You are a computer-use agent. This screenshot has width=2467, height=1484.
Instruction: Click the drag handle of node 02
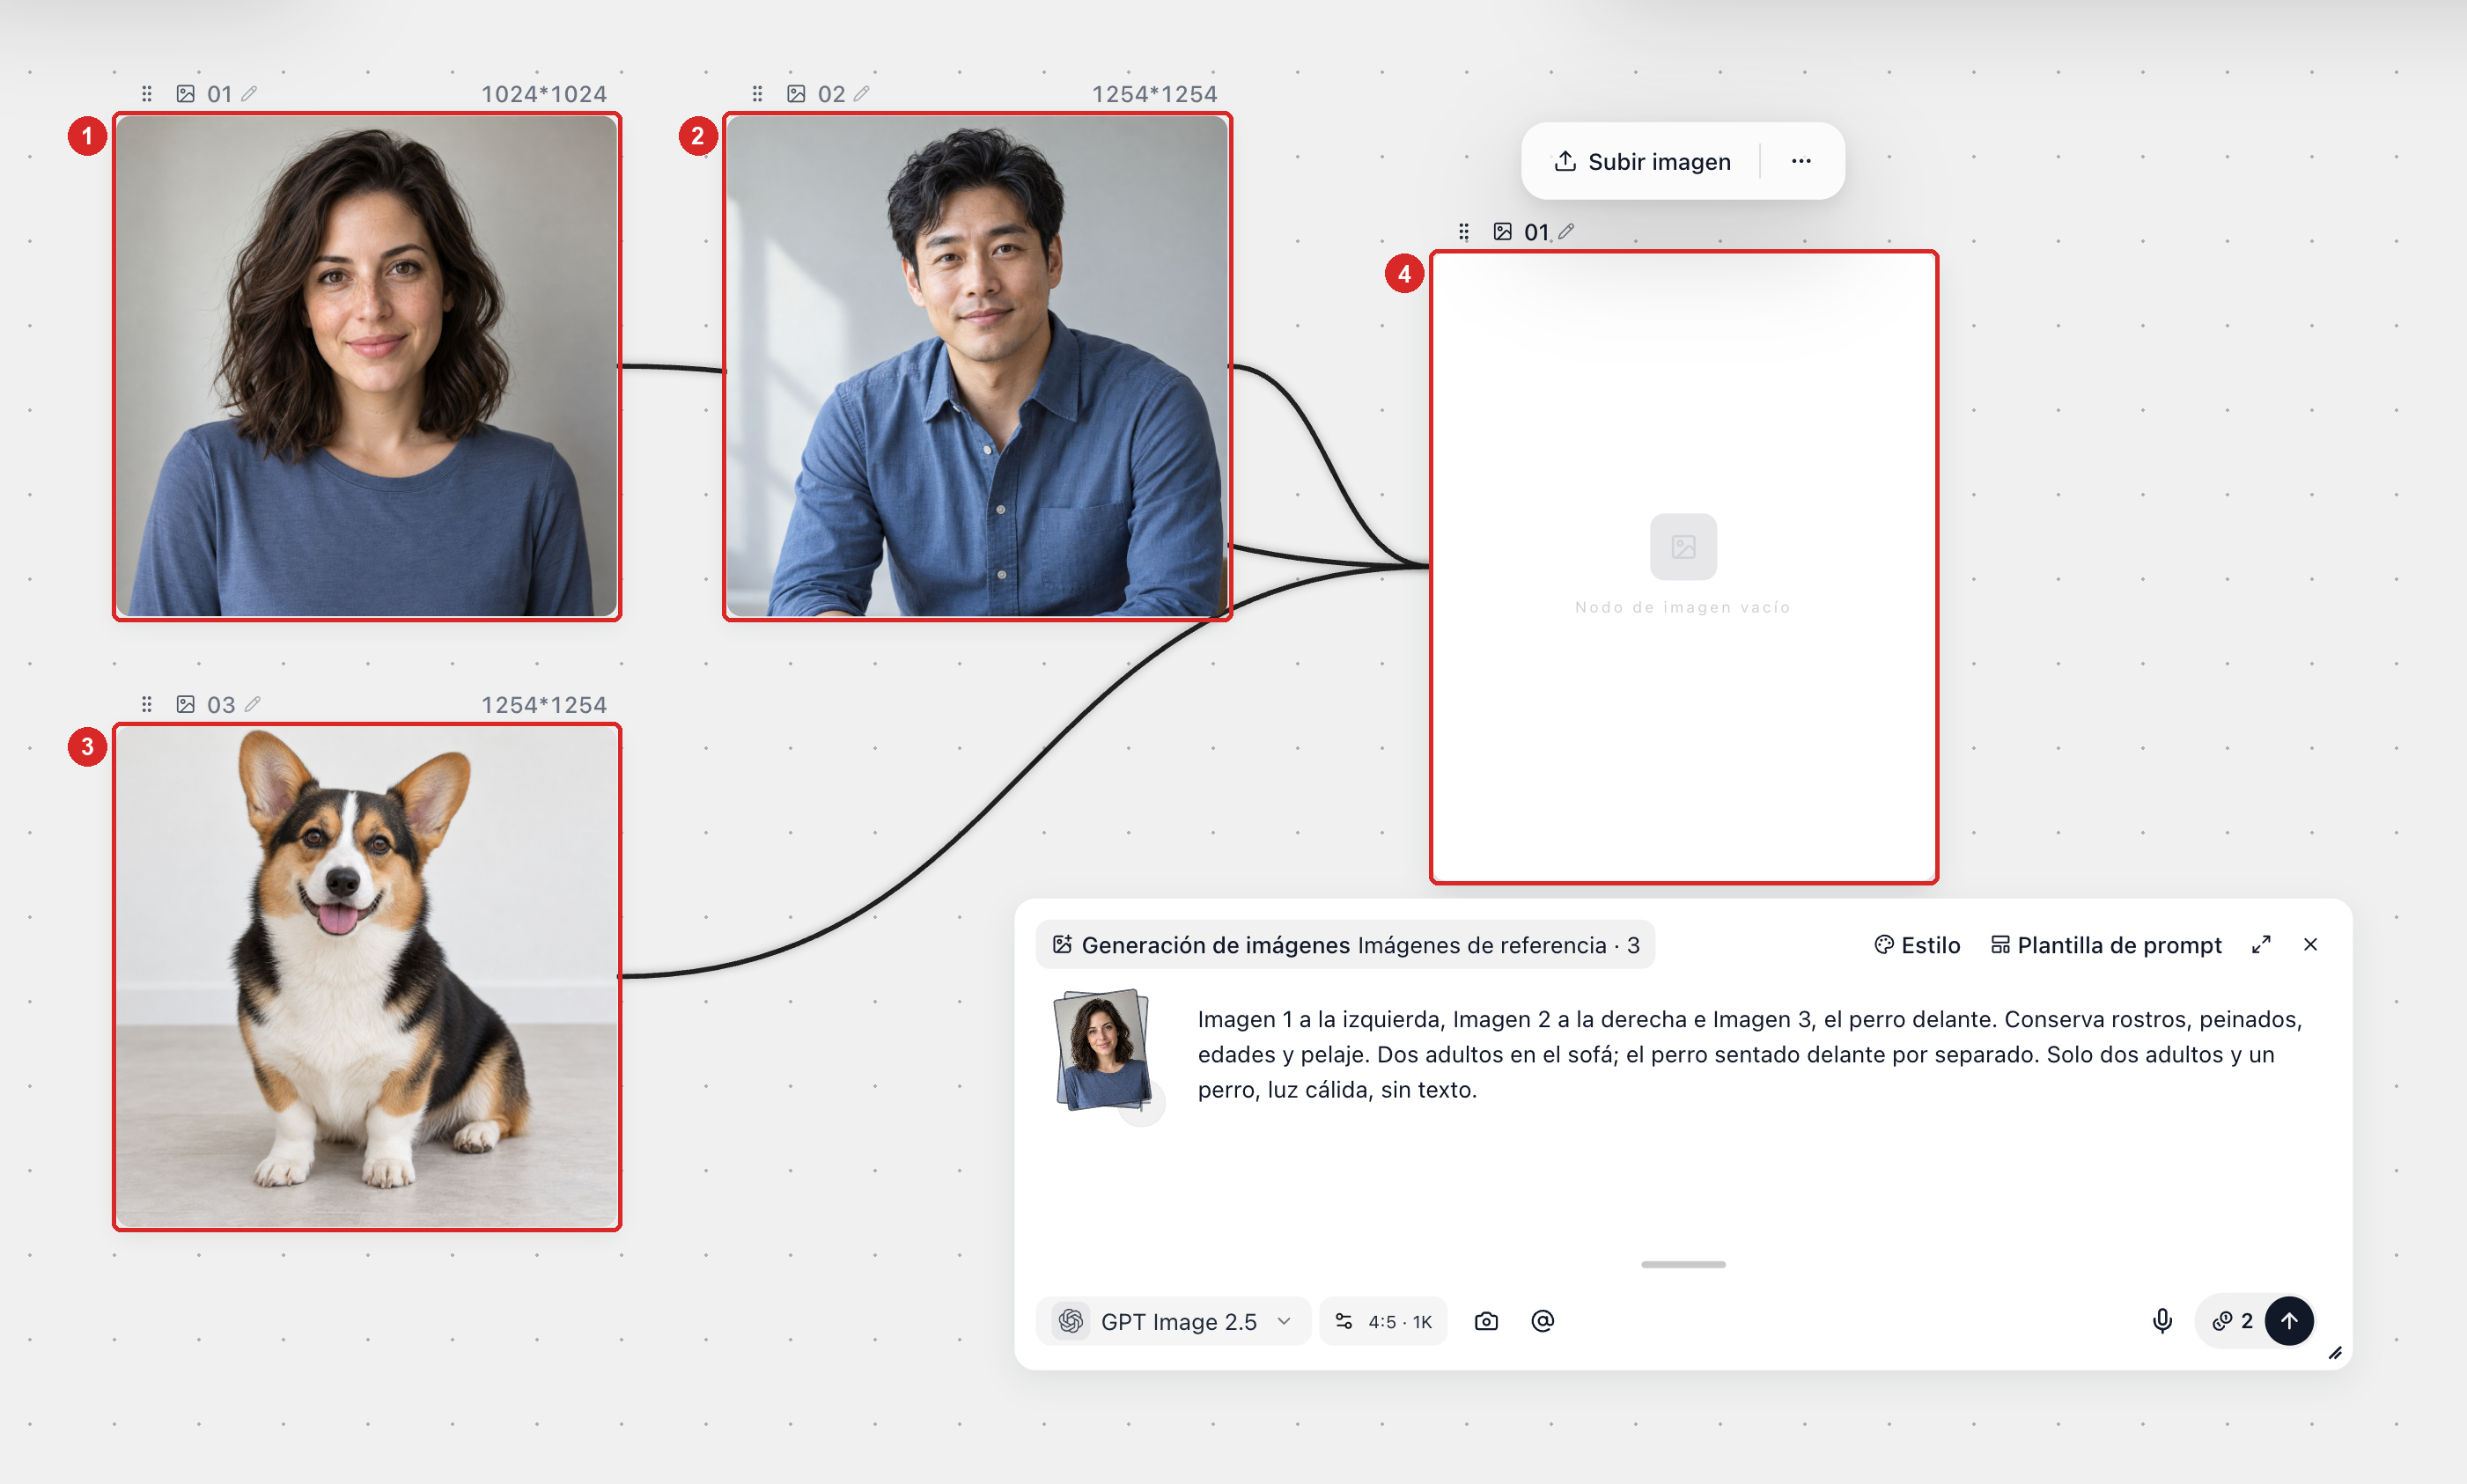click(757, 94)
